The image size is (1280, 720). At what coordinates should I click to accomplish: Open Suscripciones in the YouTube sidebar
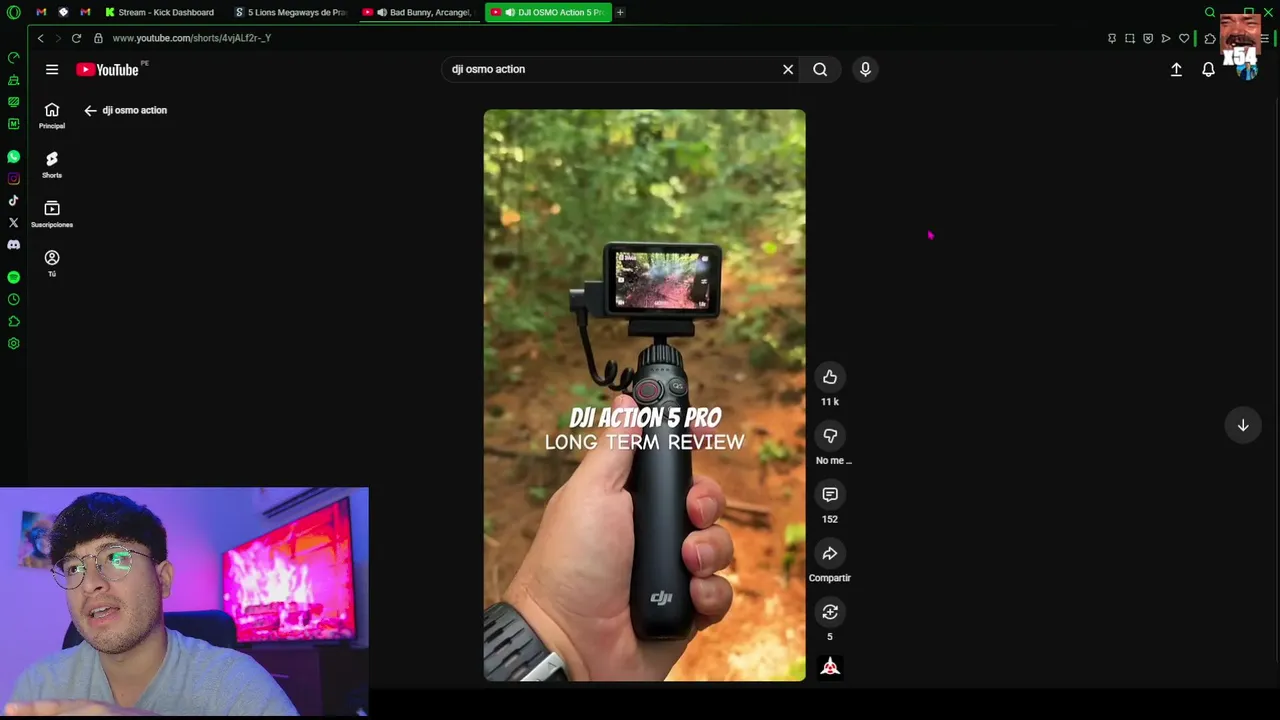tap(52, 214)
